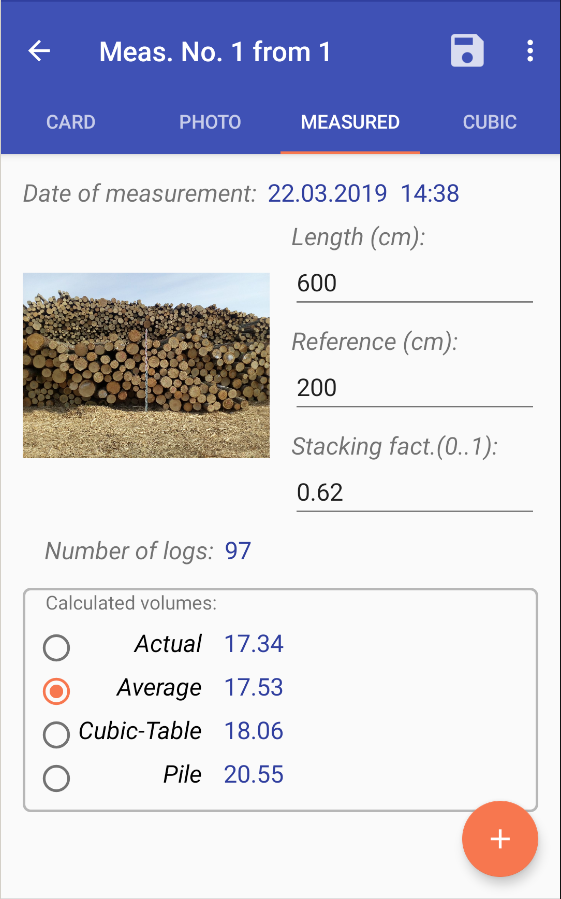561x899 pixels.
Task: Edit the Stacking factor field
Action: pyautogui.click(x=414, y=493)
